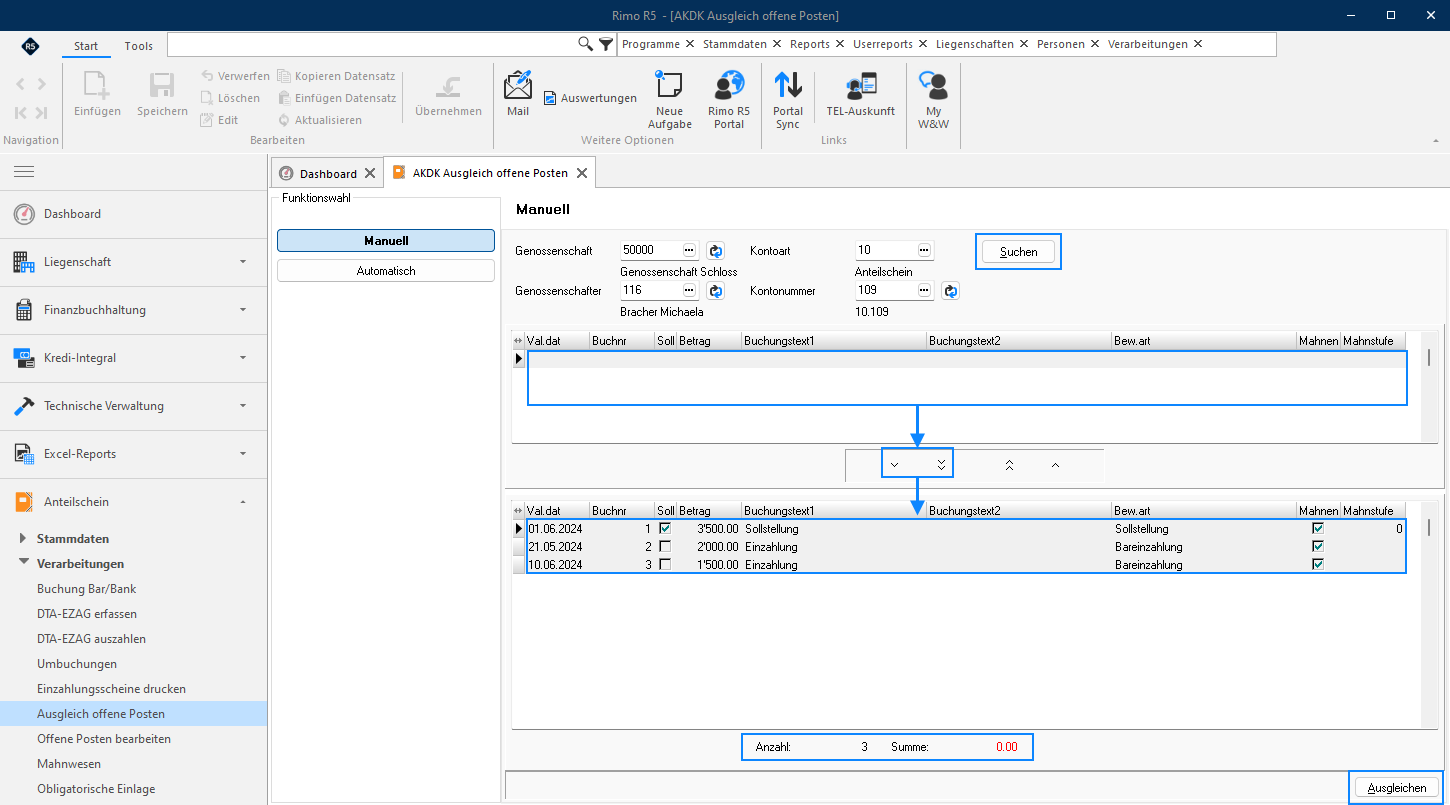The image size is (1450, 805).
Task: Switch to the Tools ribbon tab
Action: (139, 46)
